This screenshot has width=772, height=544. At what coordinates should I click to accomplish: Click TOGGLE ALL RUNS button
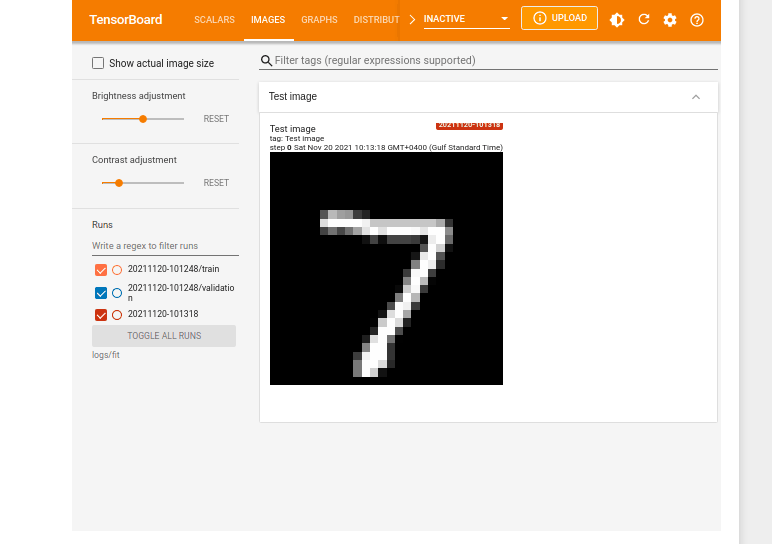point(164,336)
